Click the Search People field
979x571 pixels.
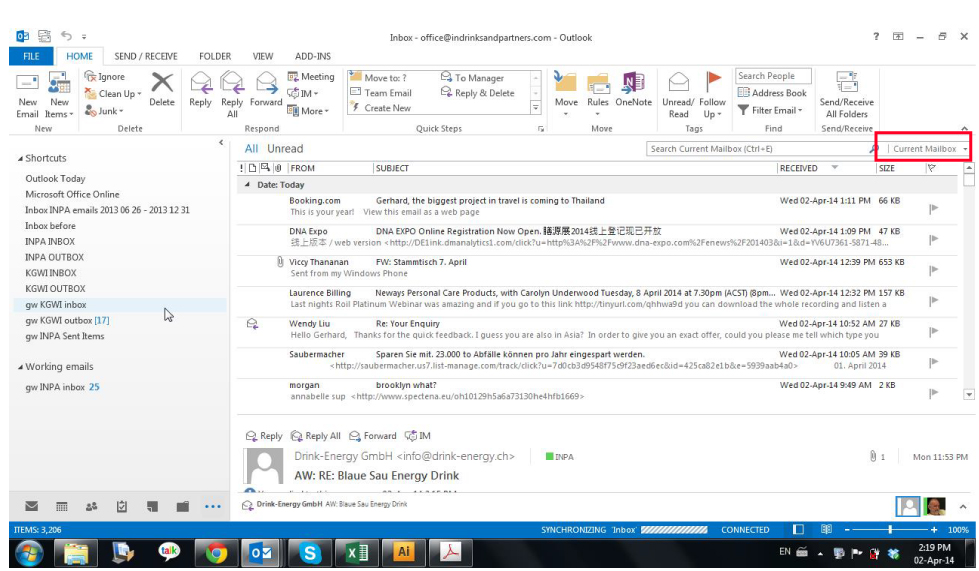tap(773, 76)
